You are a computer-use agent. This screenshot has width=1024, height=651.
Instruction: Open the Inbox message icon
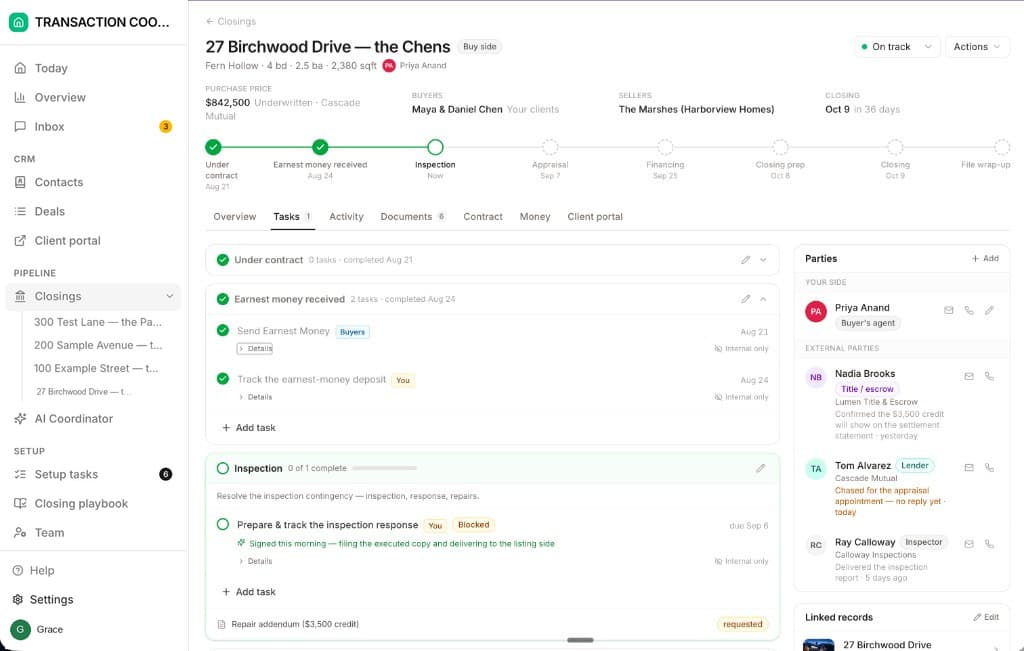tap(20, 126)
